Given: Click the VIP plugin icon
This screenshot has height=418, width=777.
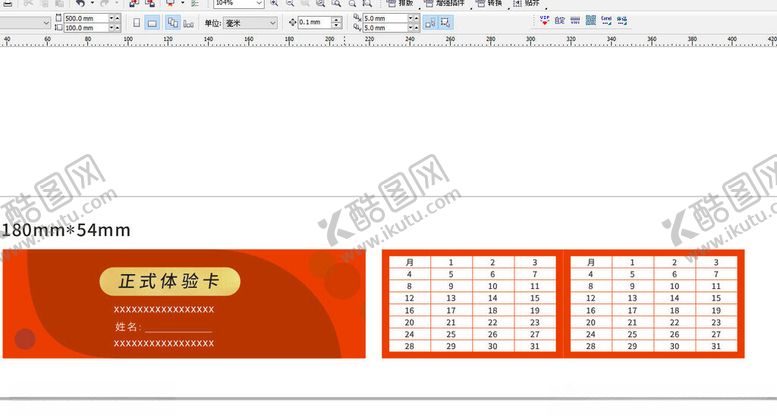Looking at the screenshot, I should pyautogui.click(x=544, y=20).
